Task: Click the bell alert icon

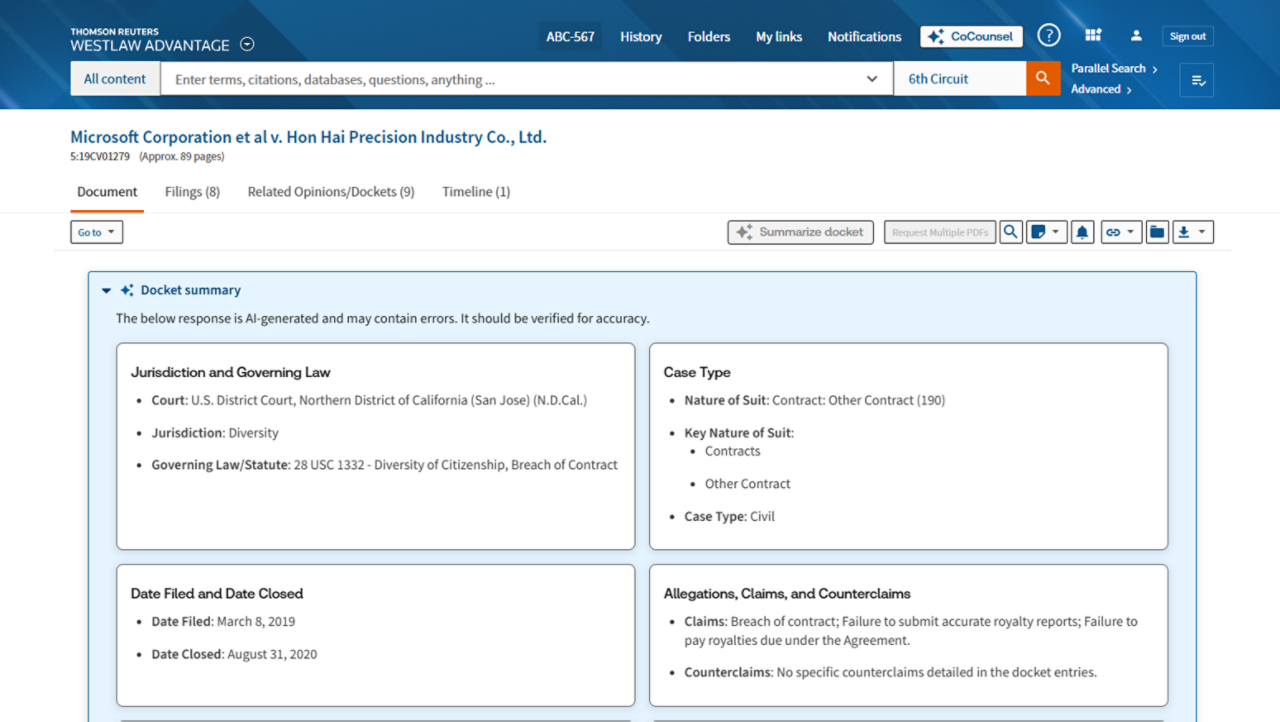Action: tap(1082, 232)
